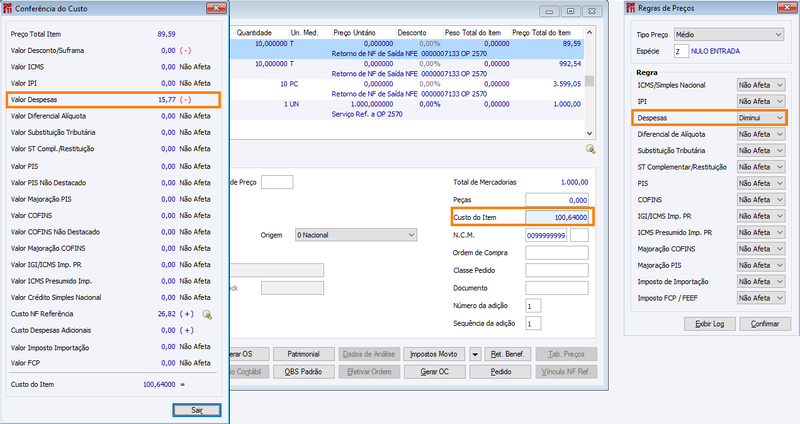Open the dropdown arrow next to Impostos Movto
The width and height of the screenshot is (800, 424).
(475, 354)
